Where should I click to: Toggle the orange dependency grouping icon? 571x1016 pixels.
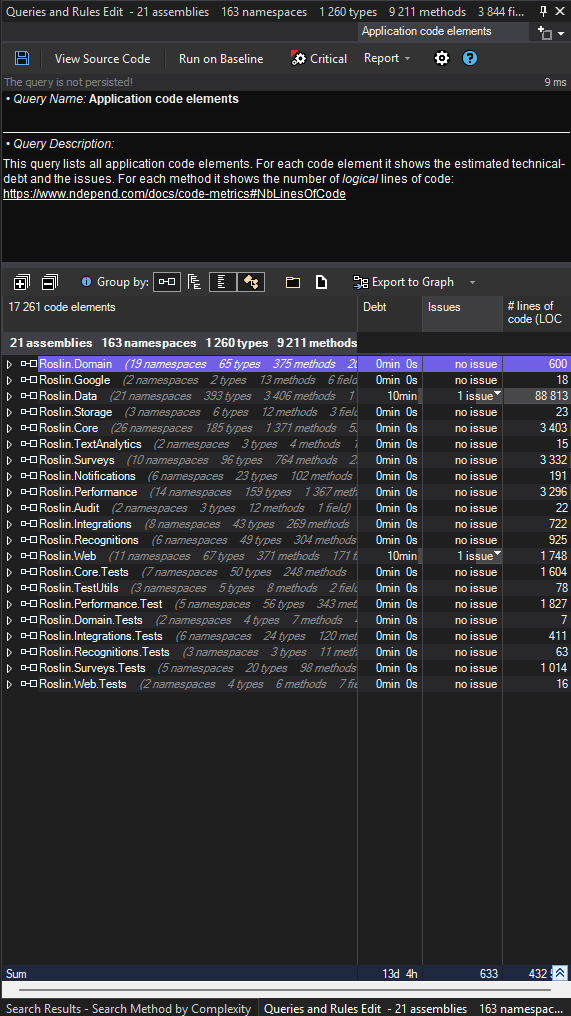[251, 282]
